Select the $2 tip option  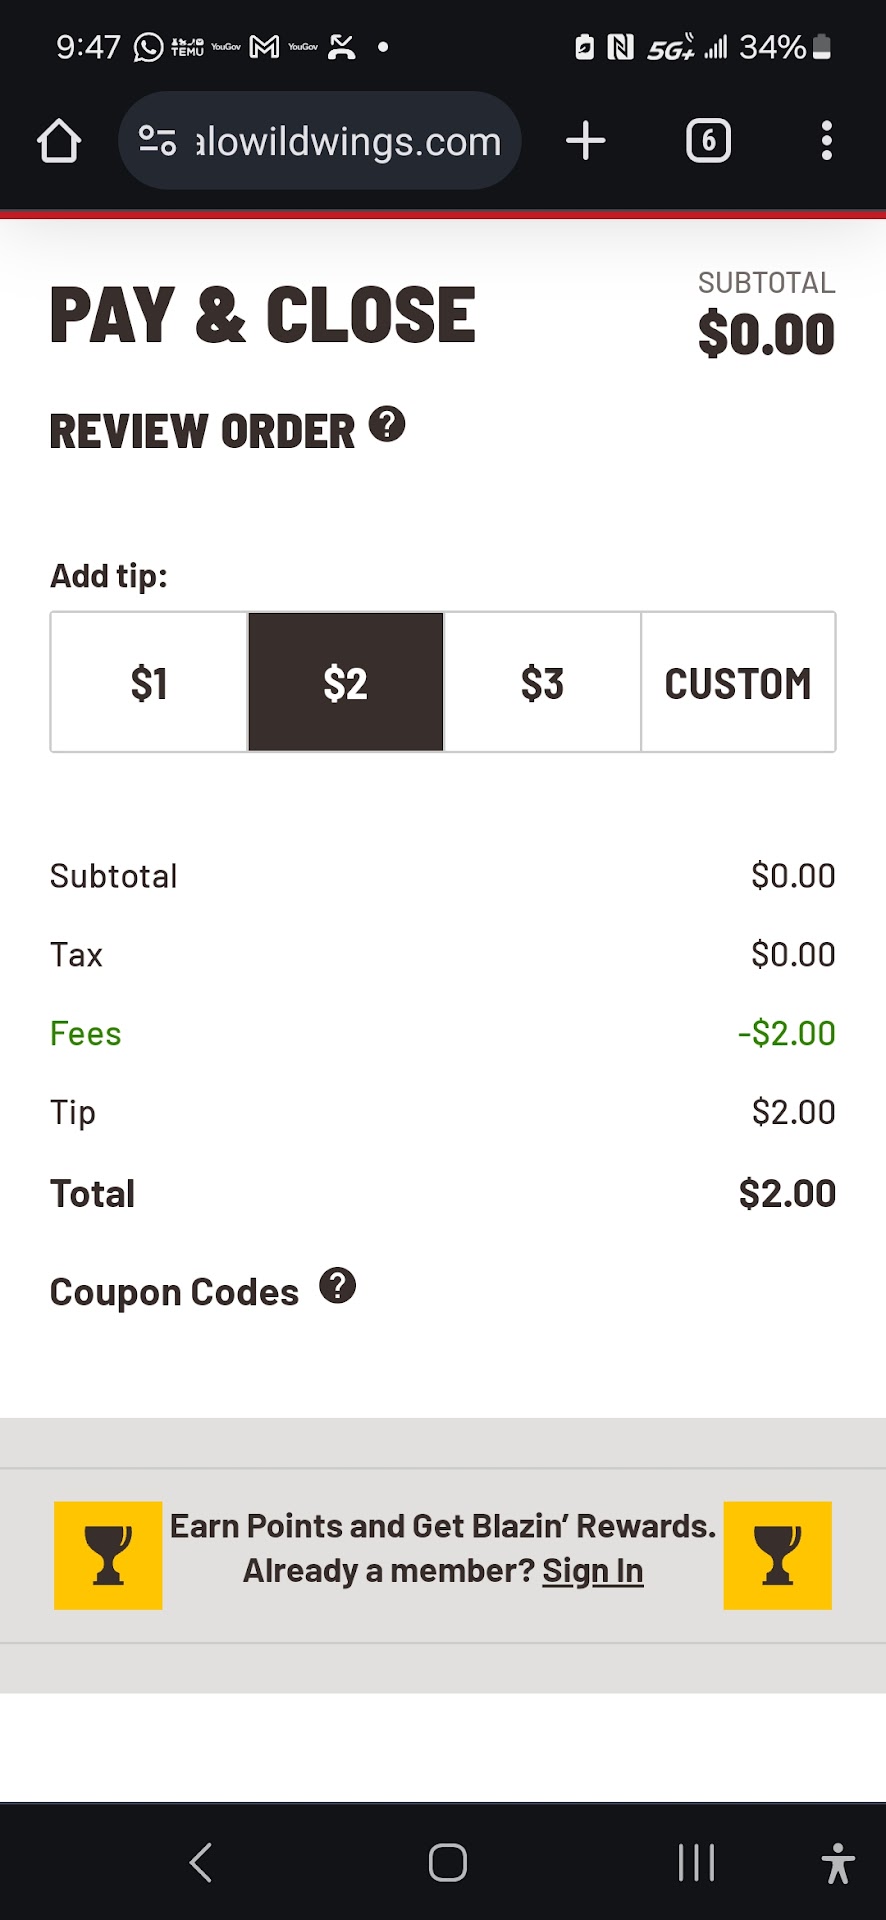point(346,683)
